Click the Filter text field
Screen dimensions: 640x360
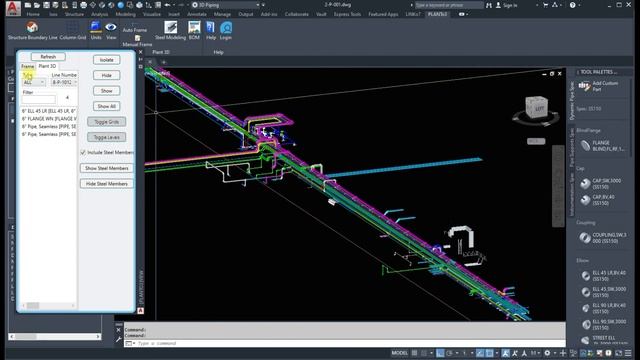tap(39, 99)
